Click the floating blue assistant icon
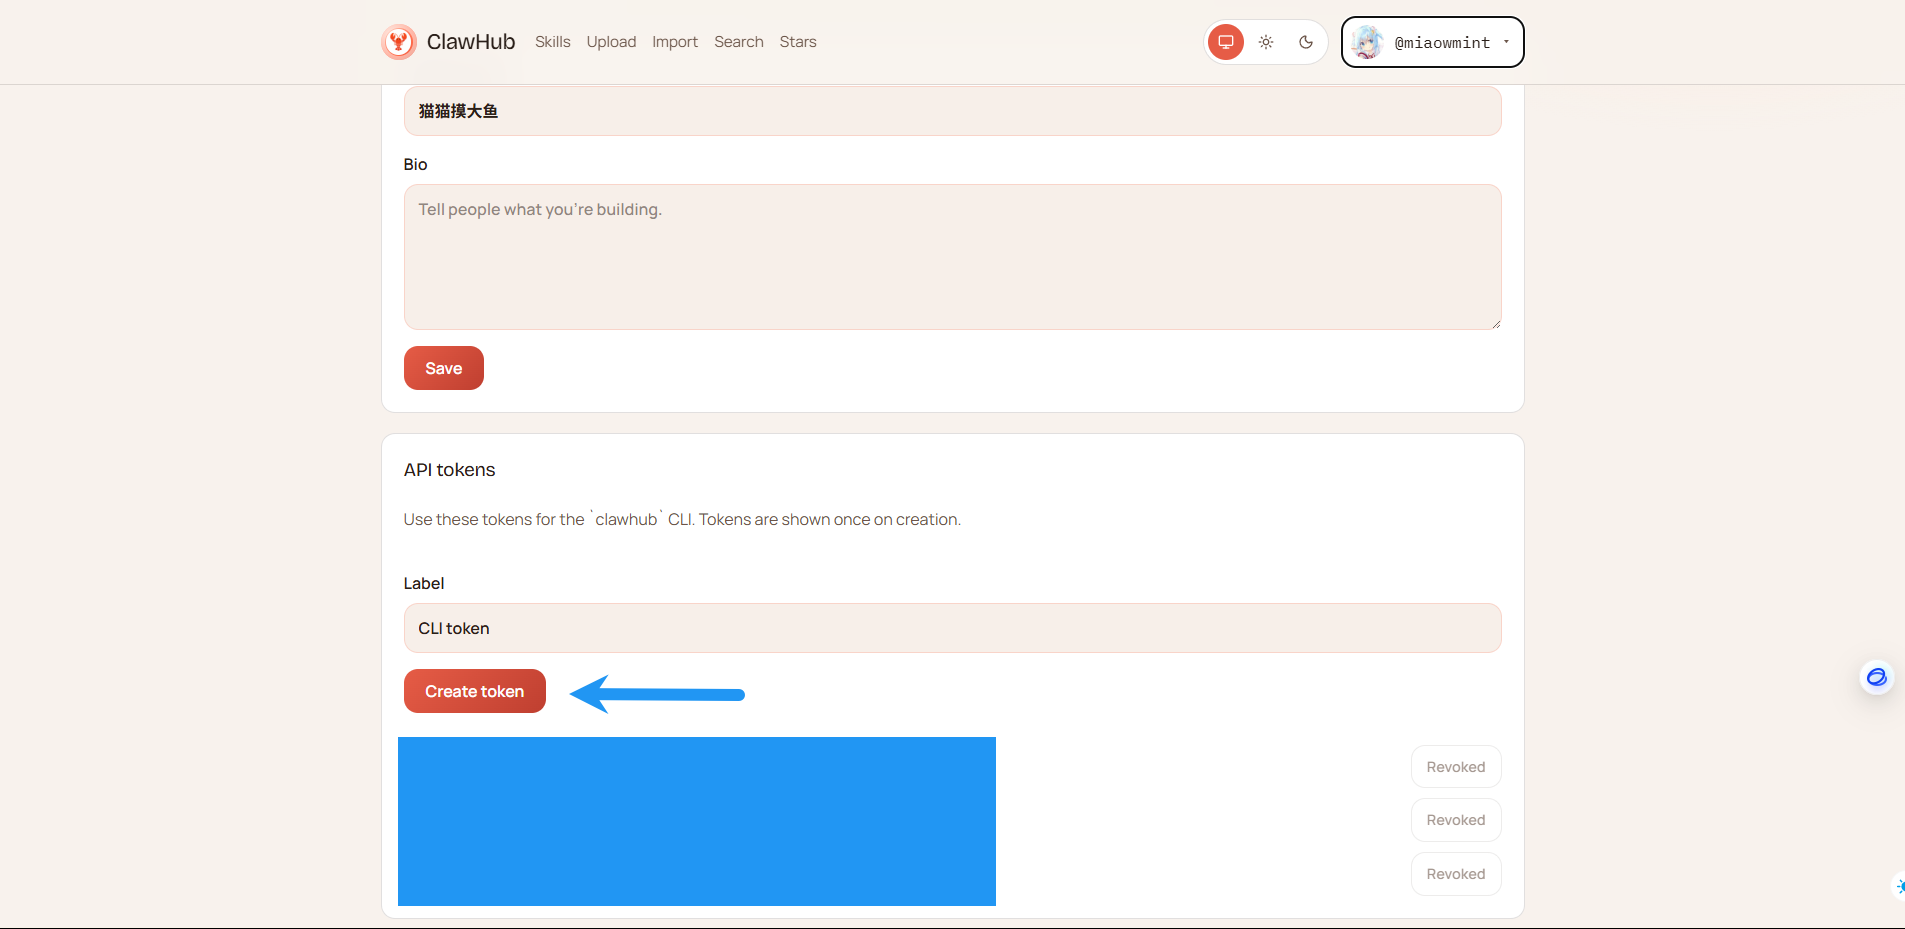Viewport: 1905px width, 929px height. coord(1876,677)
